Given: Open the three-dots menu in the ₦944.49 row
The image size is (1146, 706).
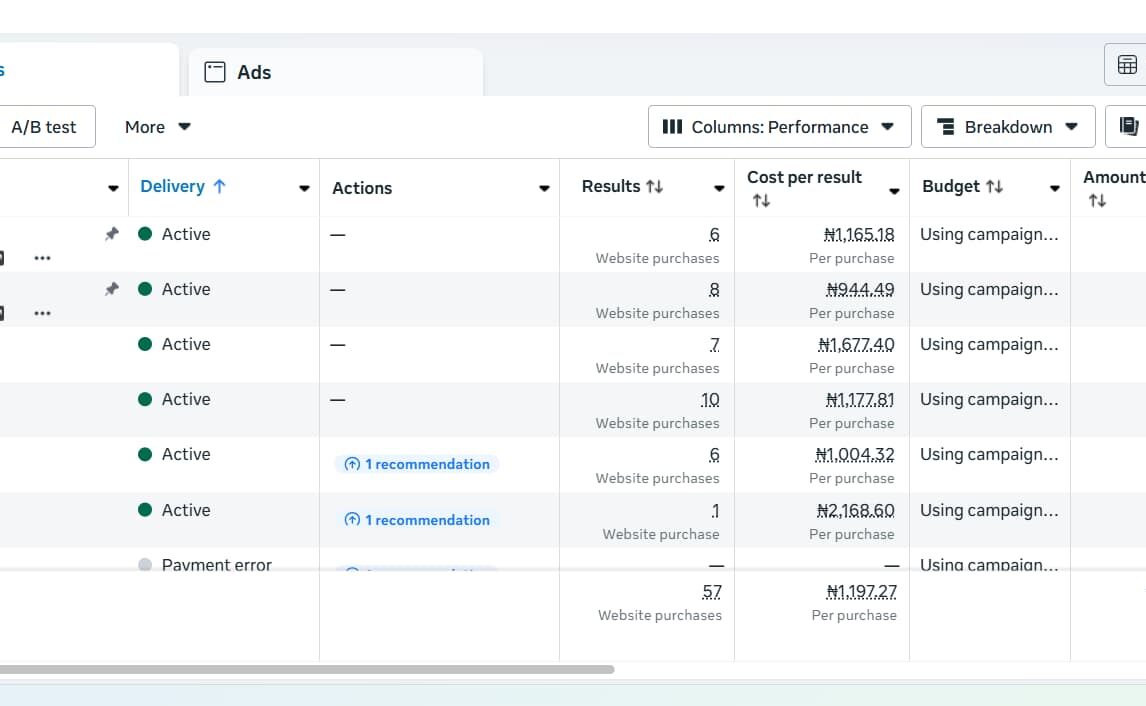Looking at the screenshot, I should (x=42, y=313).
